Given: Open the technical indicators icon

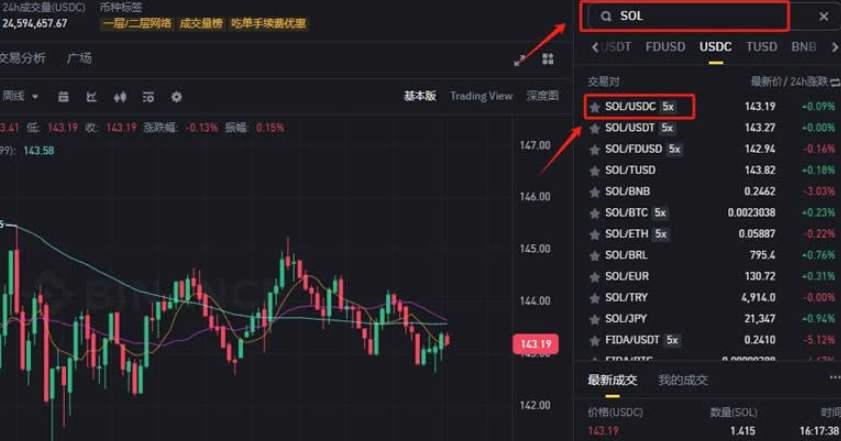Looking at the screenshot, I should tap(148, 97).
